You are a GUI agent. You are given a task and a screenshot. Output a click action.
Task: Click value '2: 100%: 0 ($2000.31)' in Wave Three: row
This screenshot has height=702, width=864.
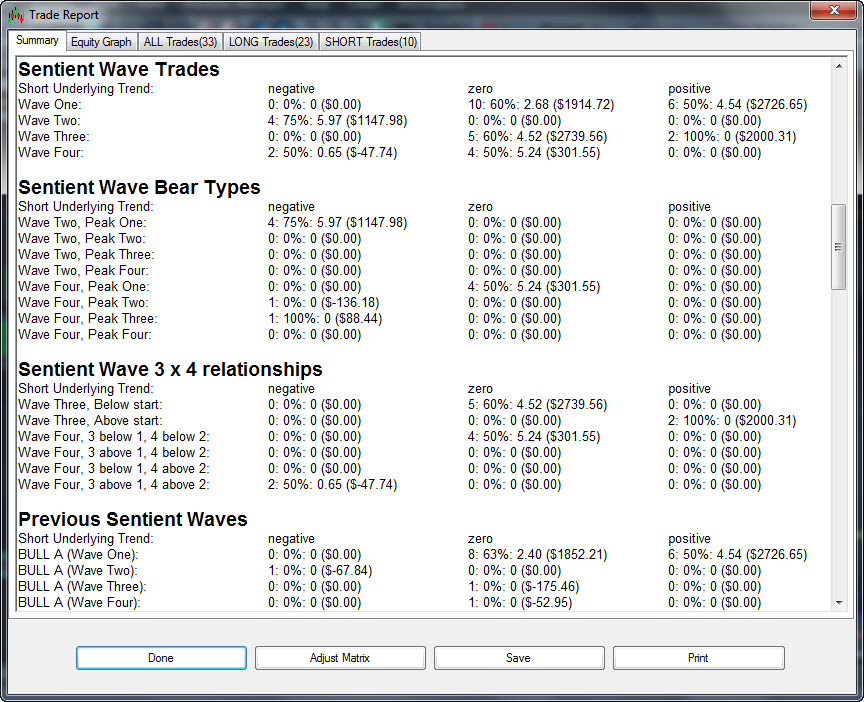click(x=732, y=137)
